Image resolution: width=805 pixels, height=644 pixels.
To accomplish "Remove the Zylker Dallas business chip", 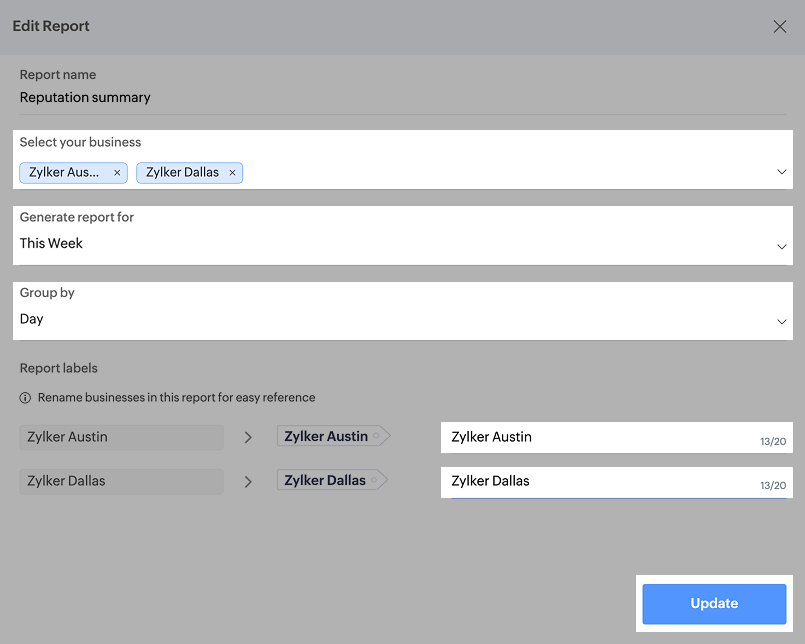I will [232, 173].
